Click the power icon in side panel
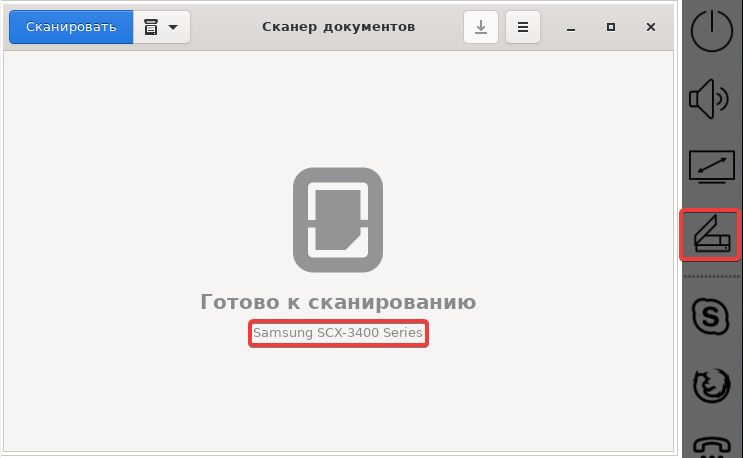The image size is (743, 458). pyautogui.click(x=711, y=33)
